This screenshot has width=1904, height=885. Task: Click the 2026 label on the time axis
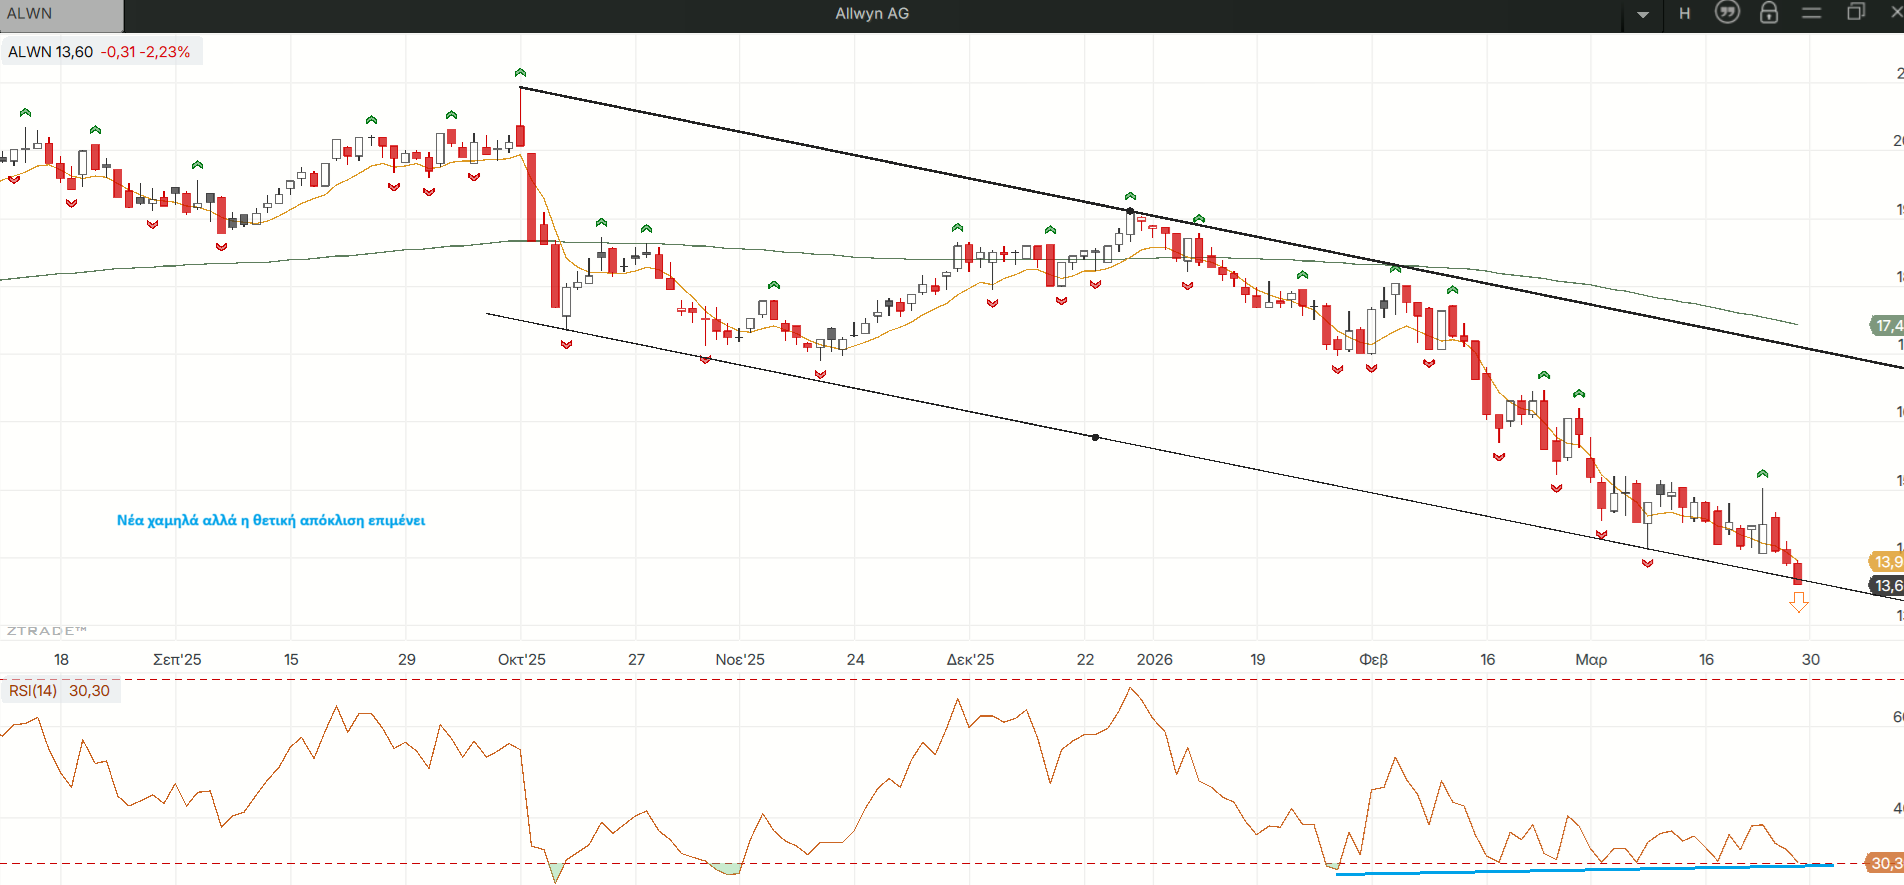(1154, 660)
